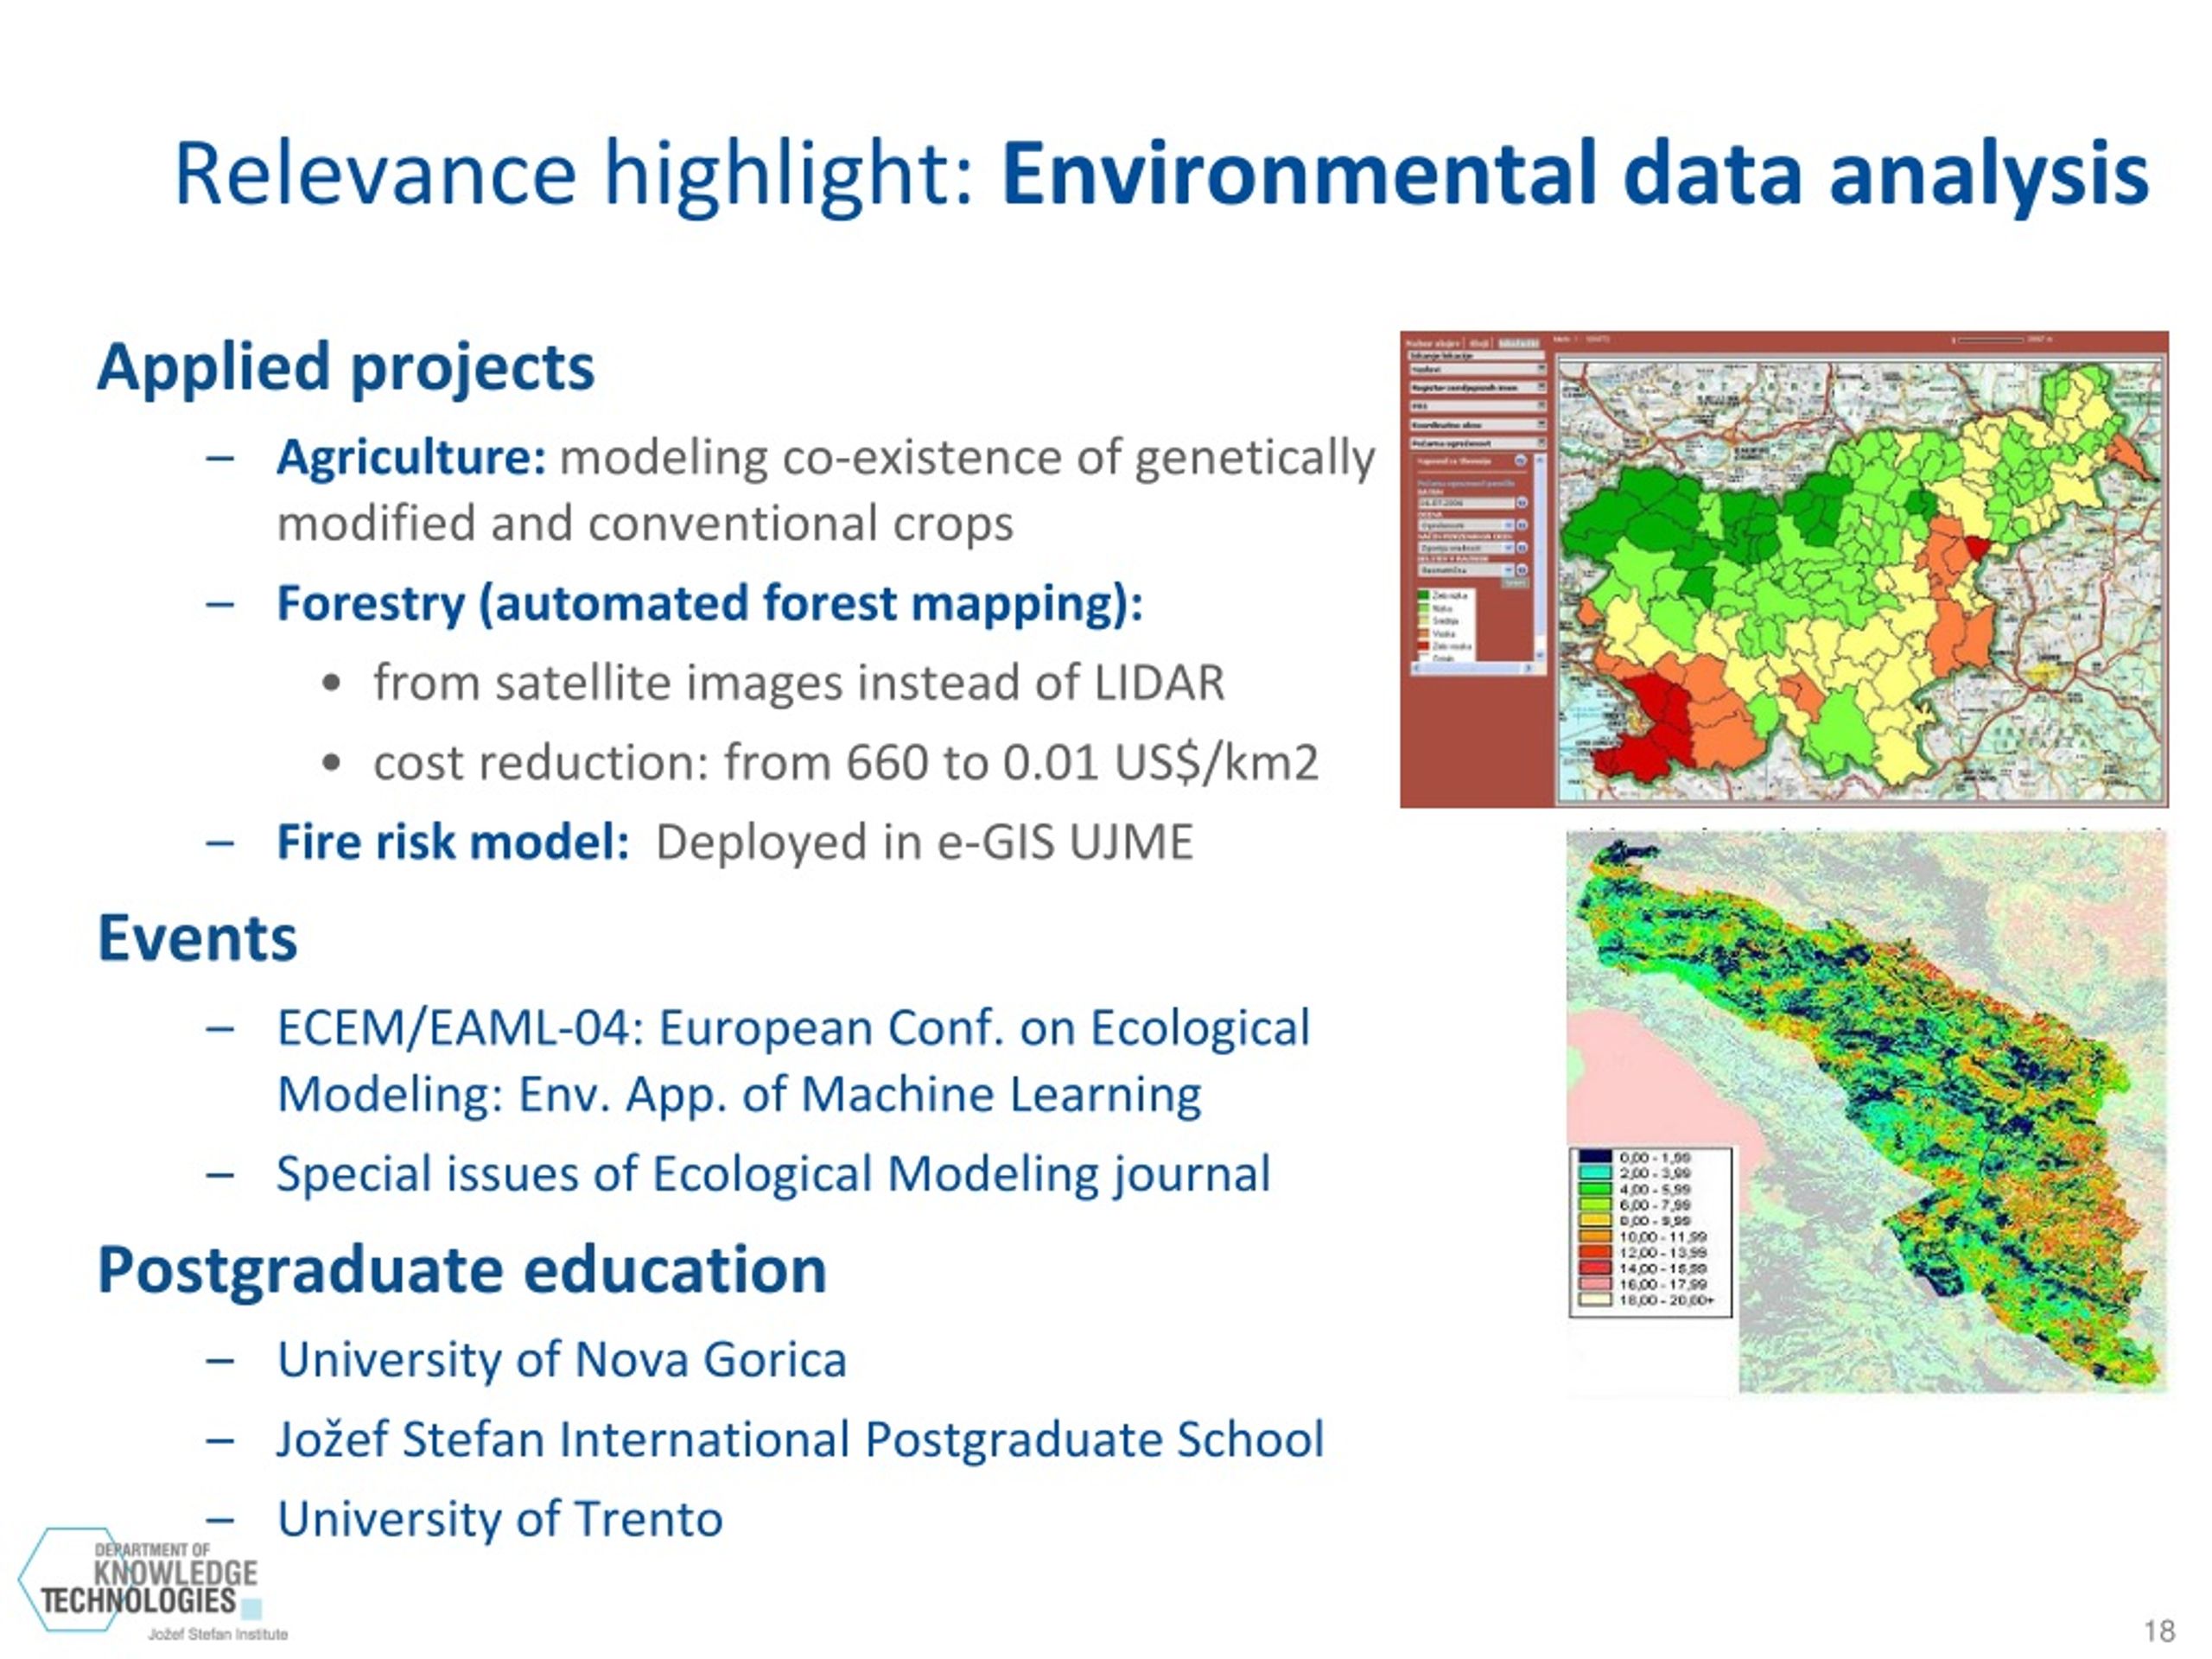Click 'Jožef Stefan International Postgraduate School' entry

tap(800, 1440)
